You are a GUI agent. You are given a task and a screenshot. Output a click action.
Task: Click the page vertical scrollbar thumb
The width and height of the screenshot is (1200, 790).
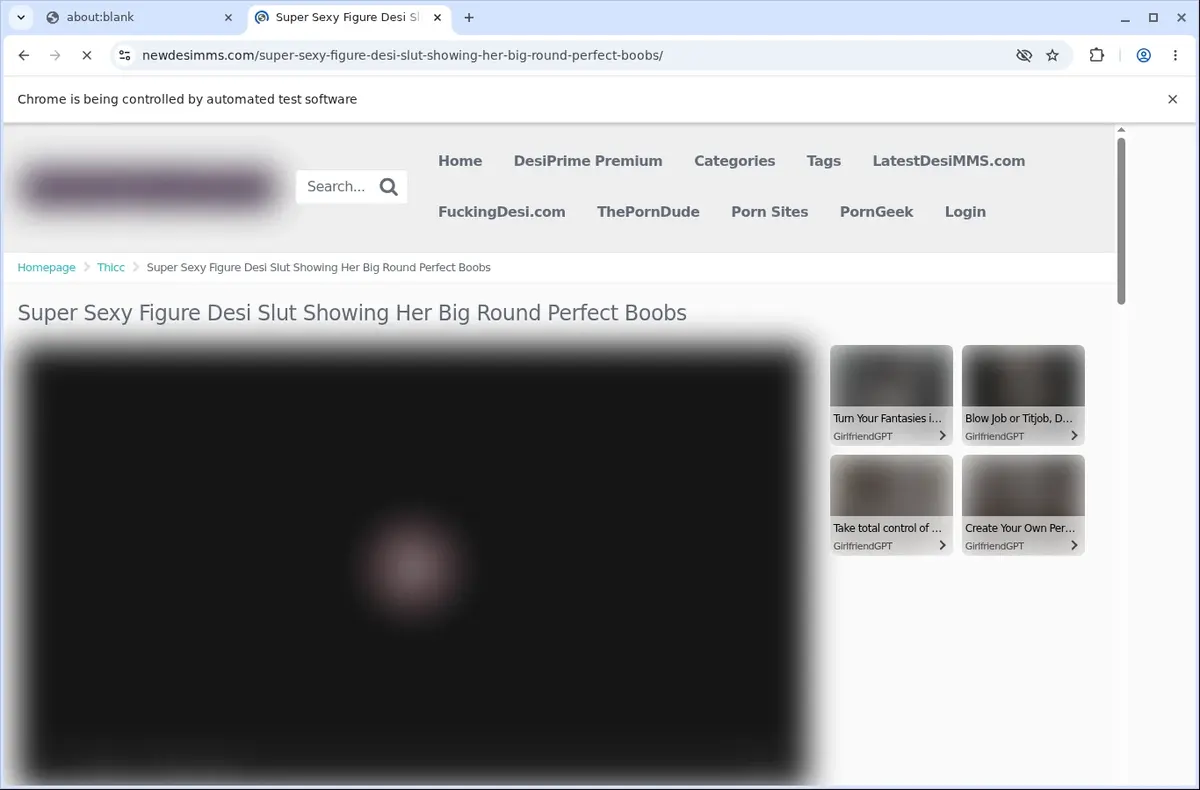point(1121,220)
